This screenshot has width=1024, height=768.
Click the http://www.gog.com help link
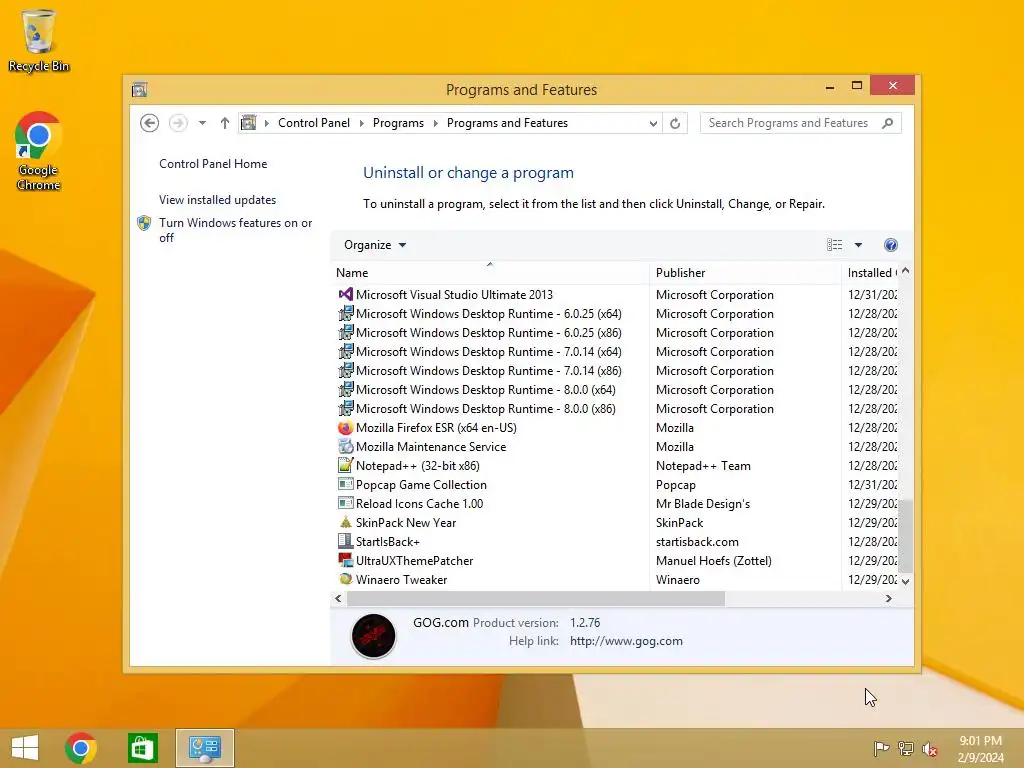click(626, 641)
